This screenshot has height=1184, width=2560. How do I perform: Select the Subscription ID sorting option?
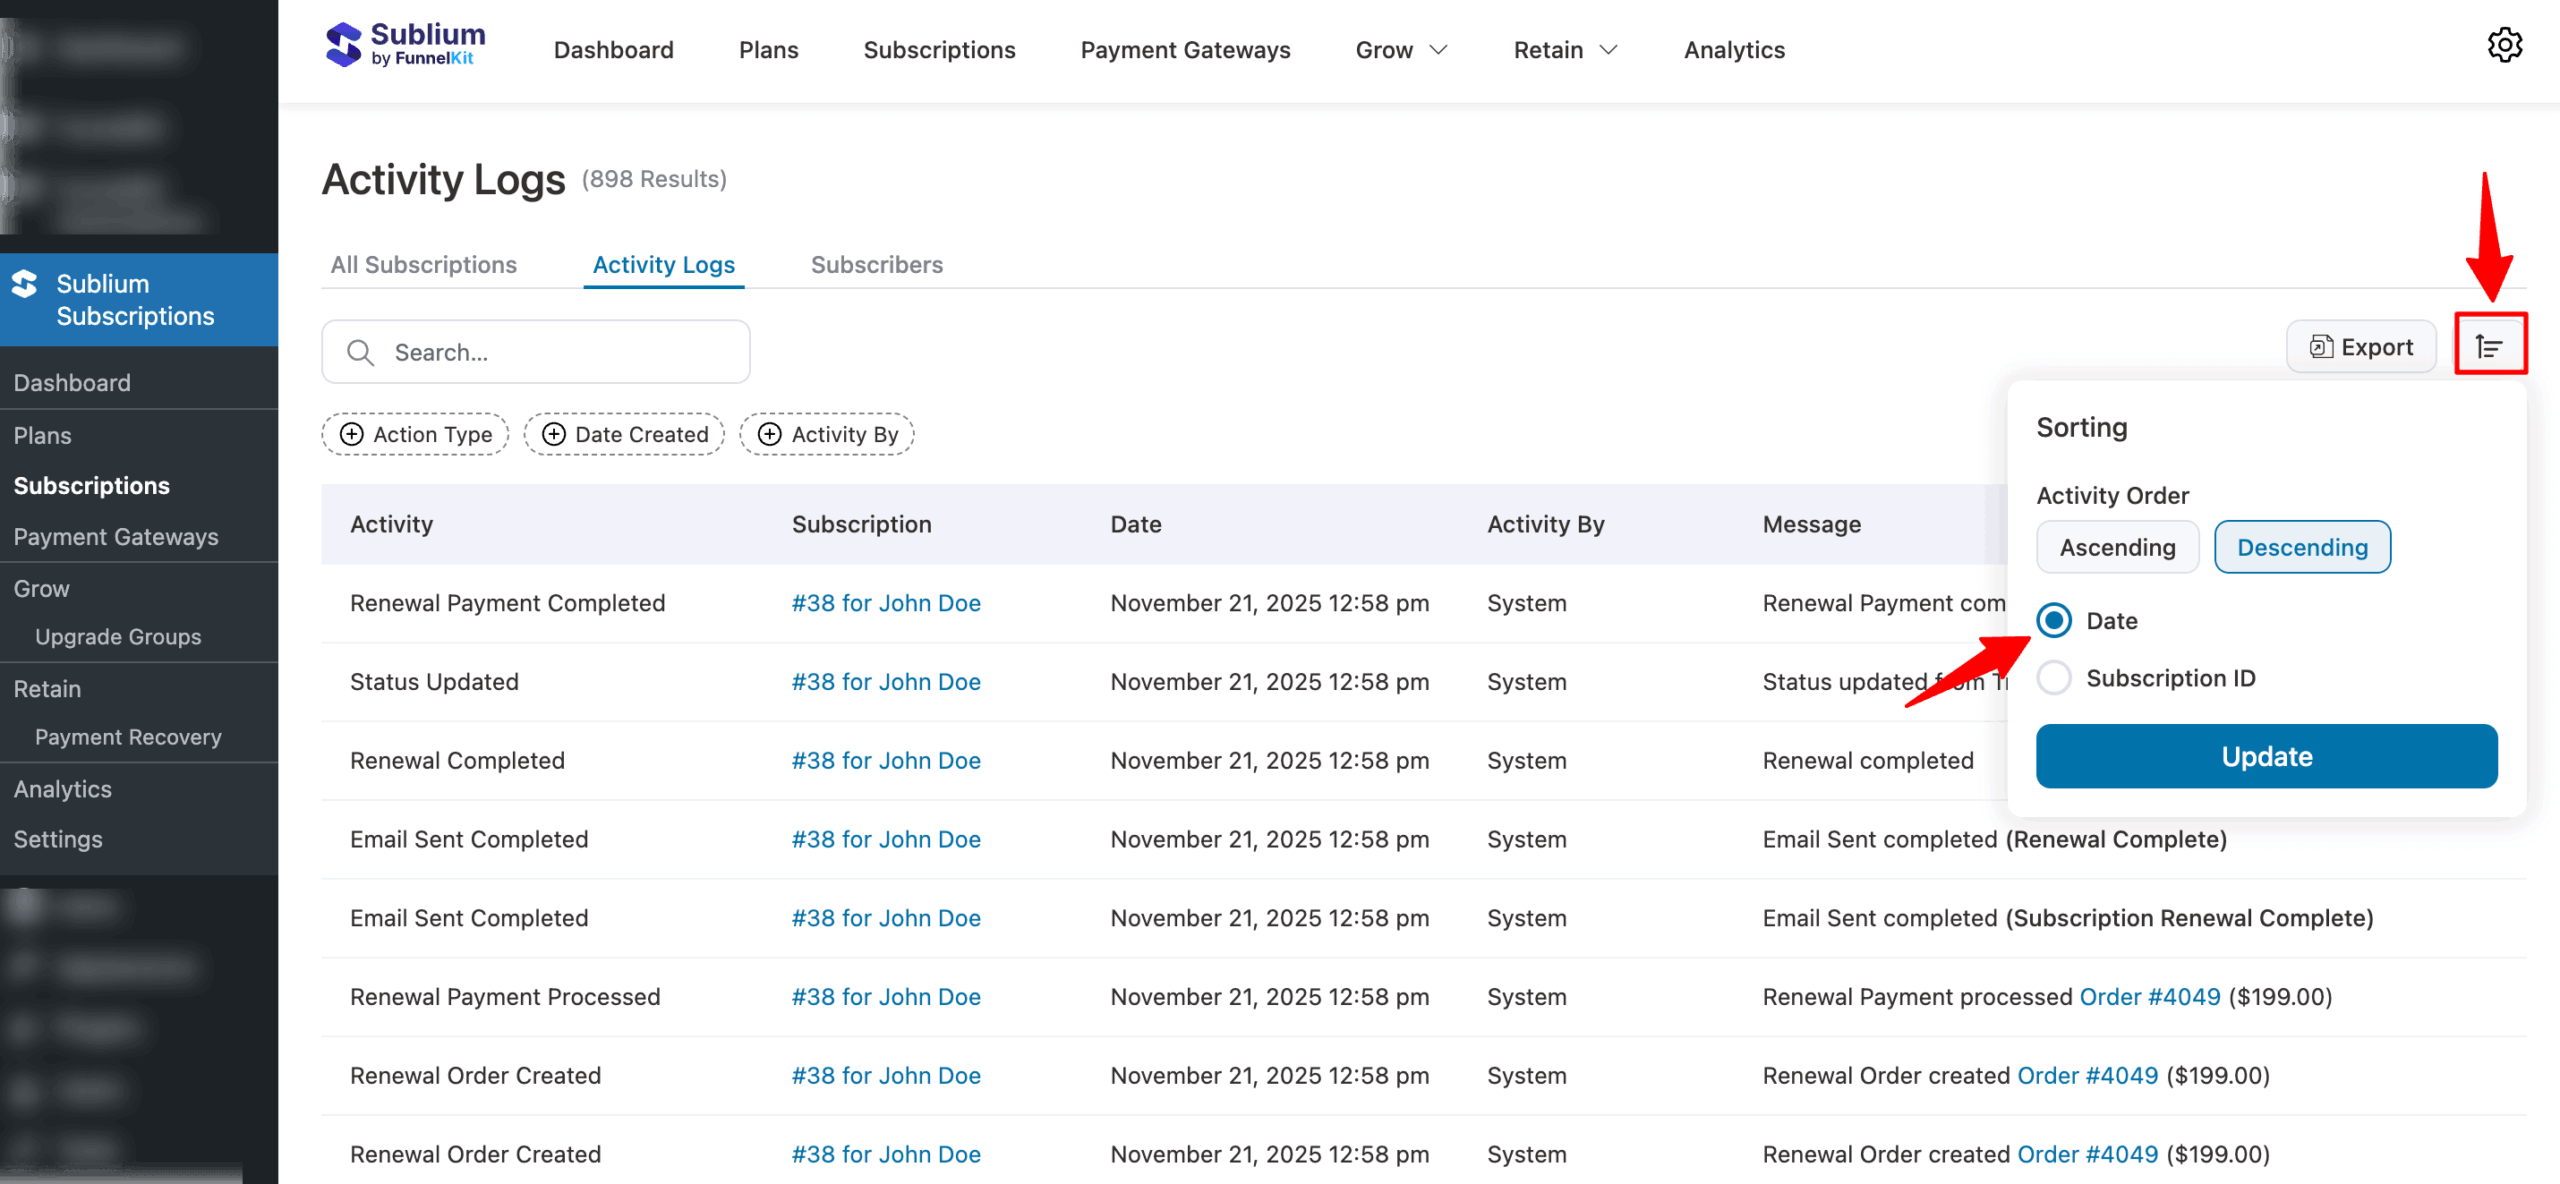[x=2054, y=677]
